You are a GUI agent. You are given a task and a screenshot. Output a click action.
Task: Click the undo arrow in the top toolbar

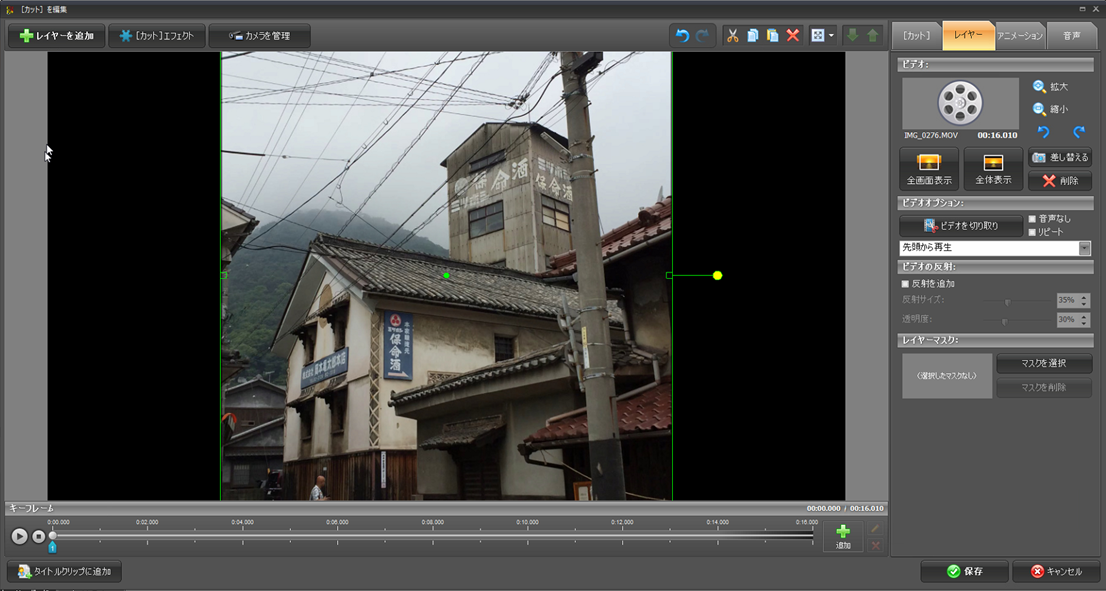(x=682, y=36)
